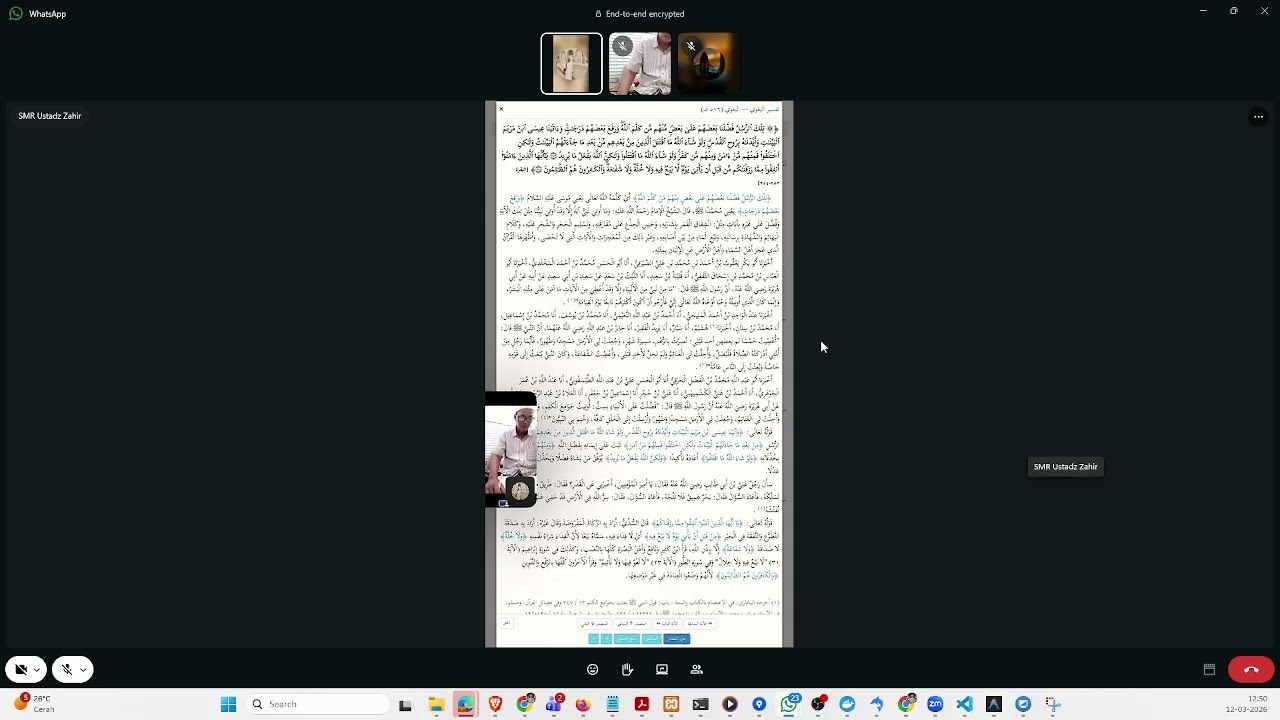The image size is (1280, 720).
Task: Switch call layout view icon
Action: 1209,669
